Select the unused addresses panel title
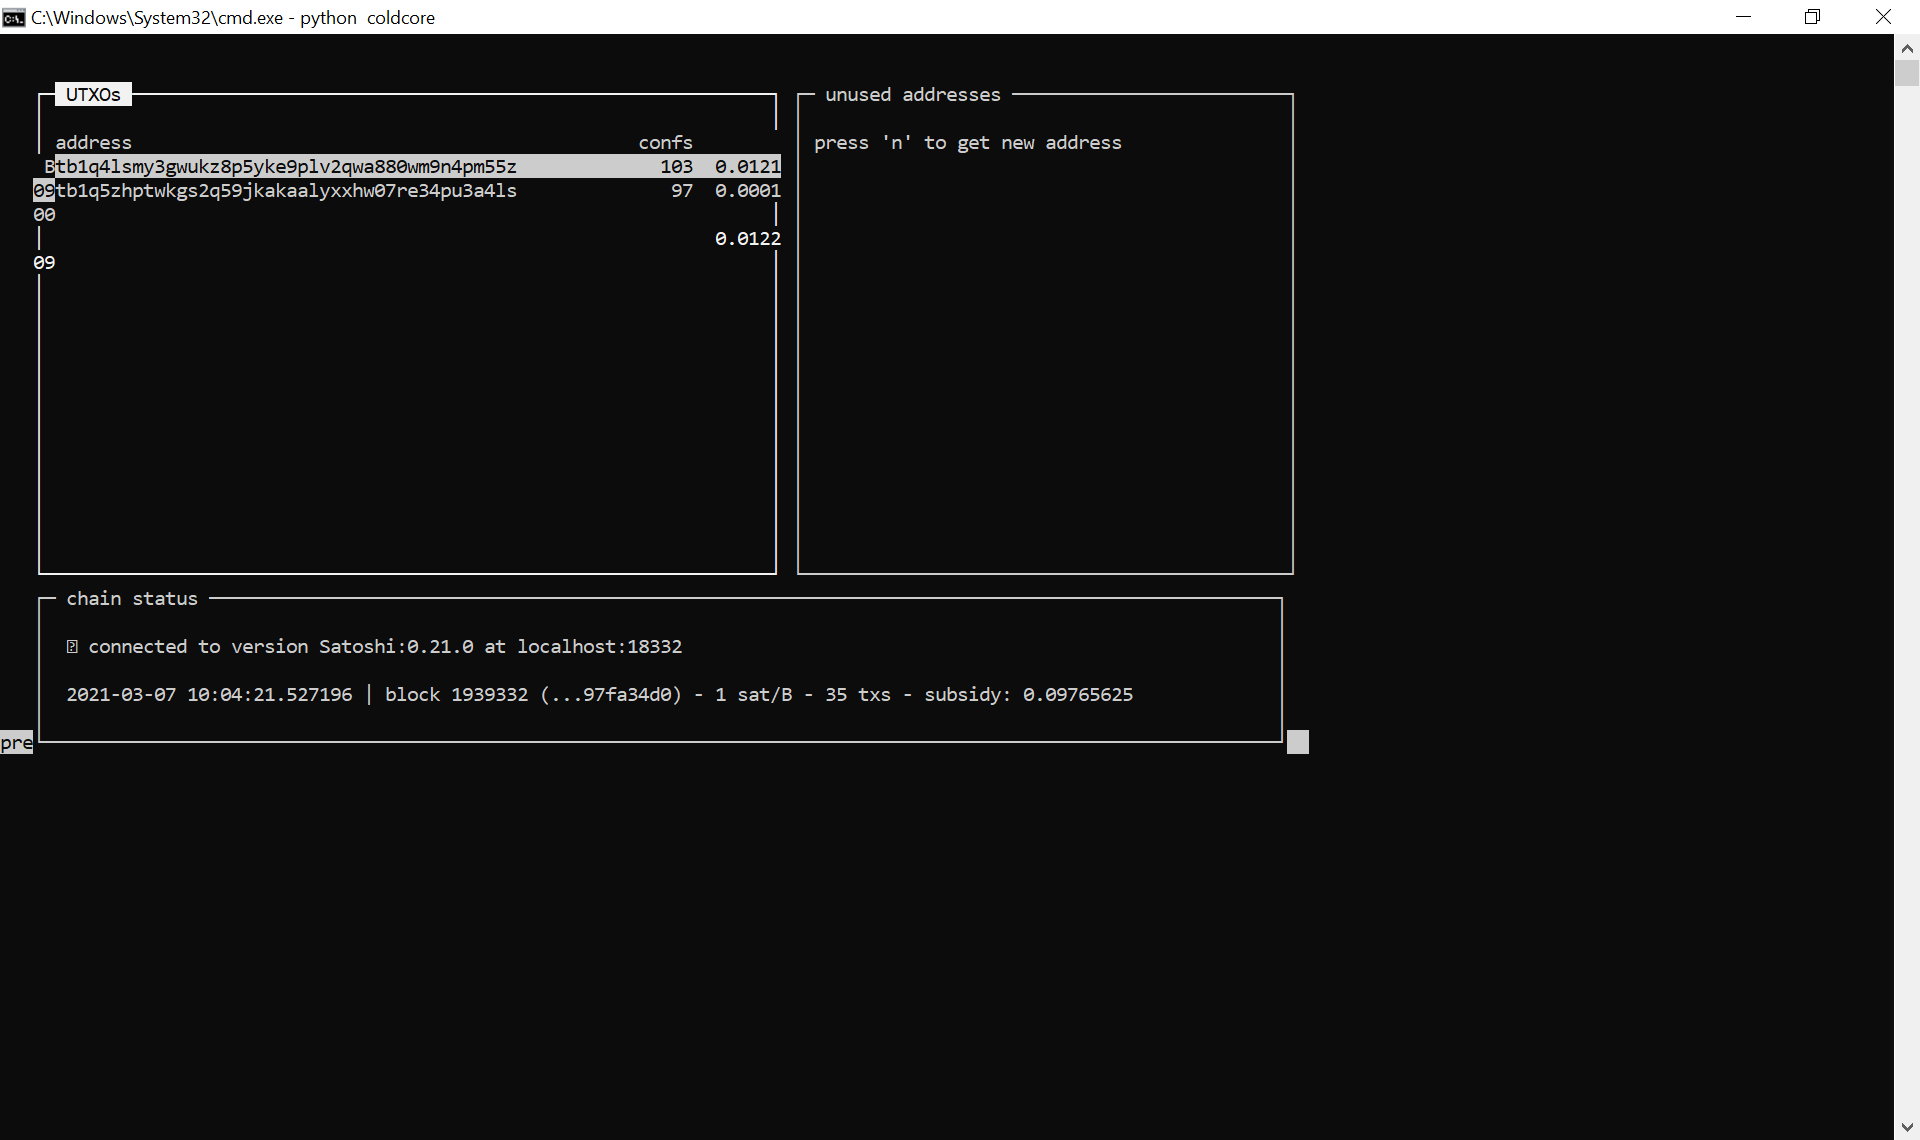This screenshot has height=1140, width=1920. pyautogui.click(x=912, y=95)
